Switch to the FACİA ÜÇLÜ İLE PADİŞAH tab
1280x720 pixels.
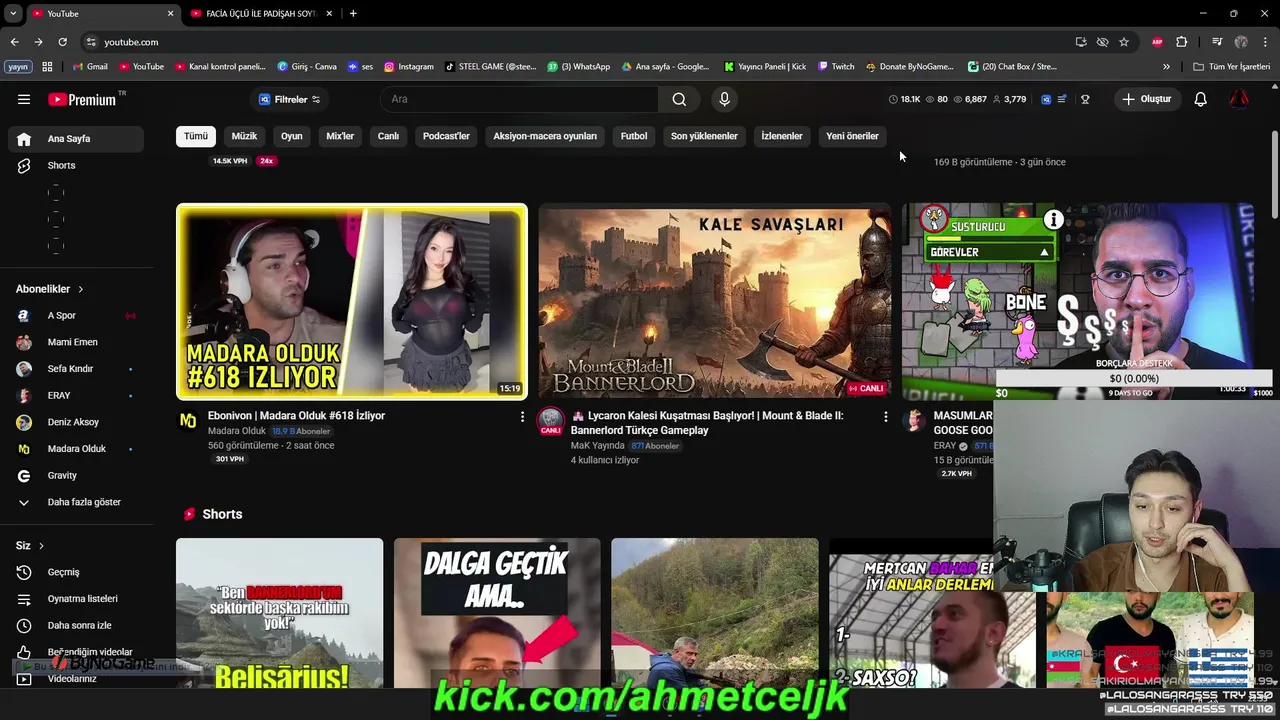pos(260,14)
